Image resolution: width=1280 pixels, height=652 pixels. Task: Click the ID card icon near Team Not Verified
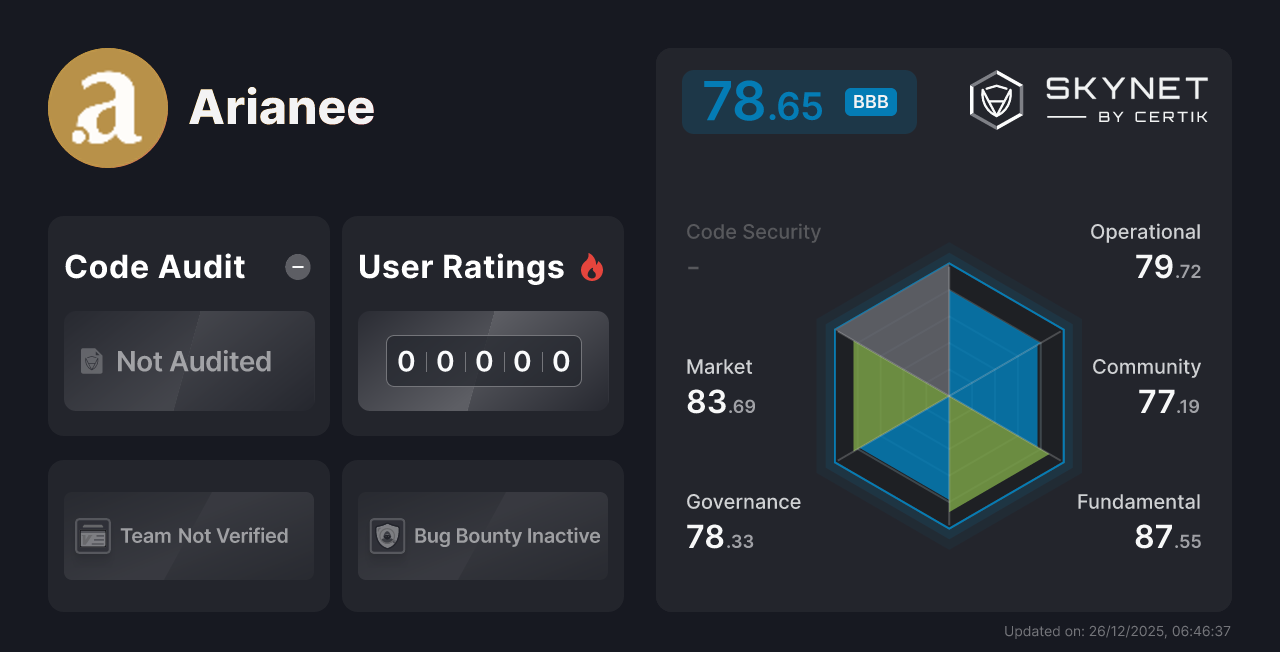coord(93,536)
